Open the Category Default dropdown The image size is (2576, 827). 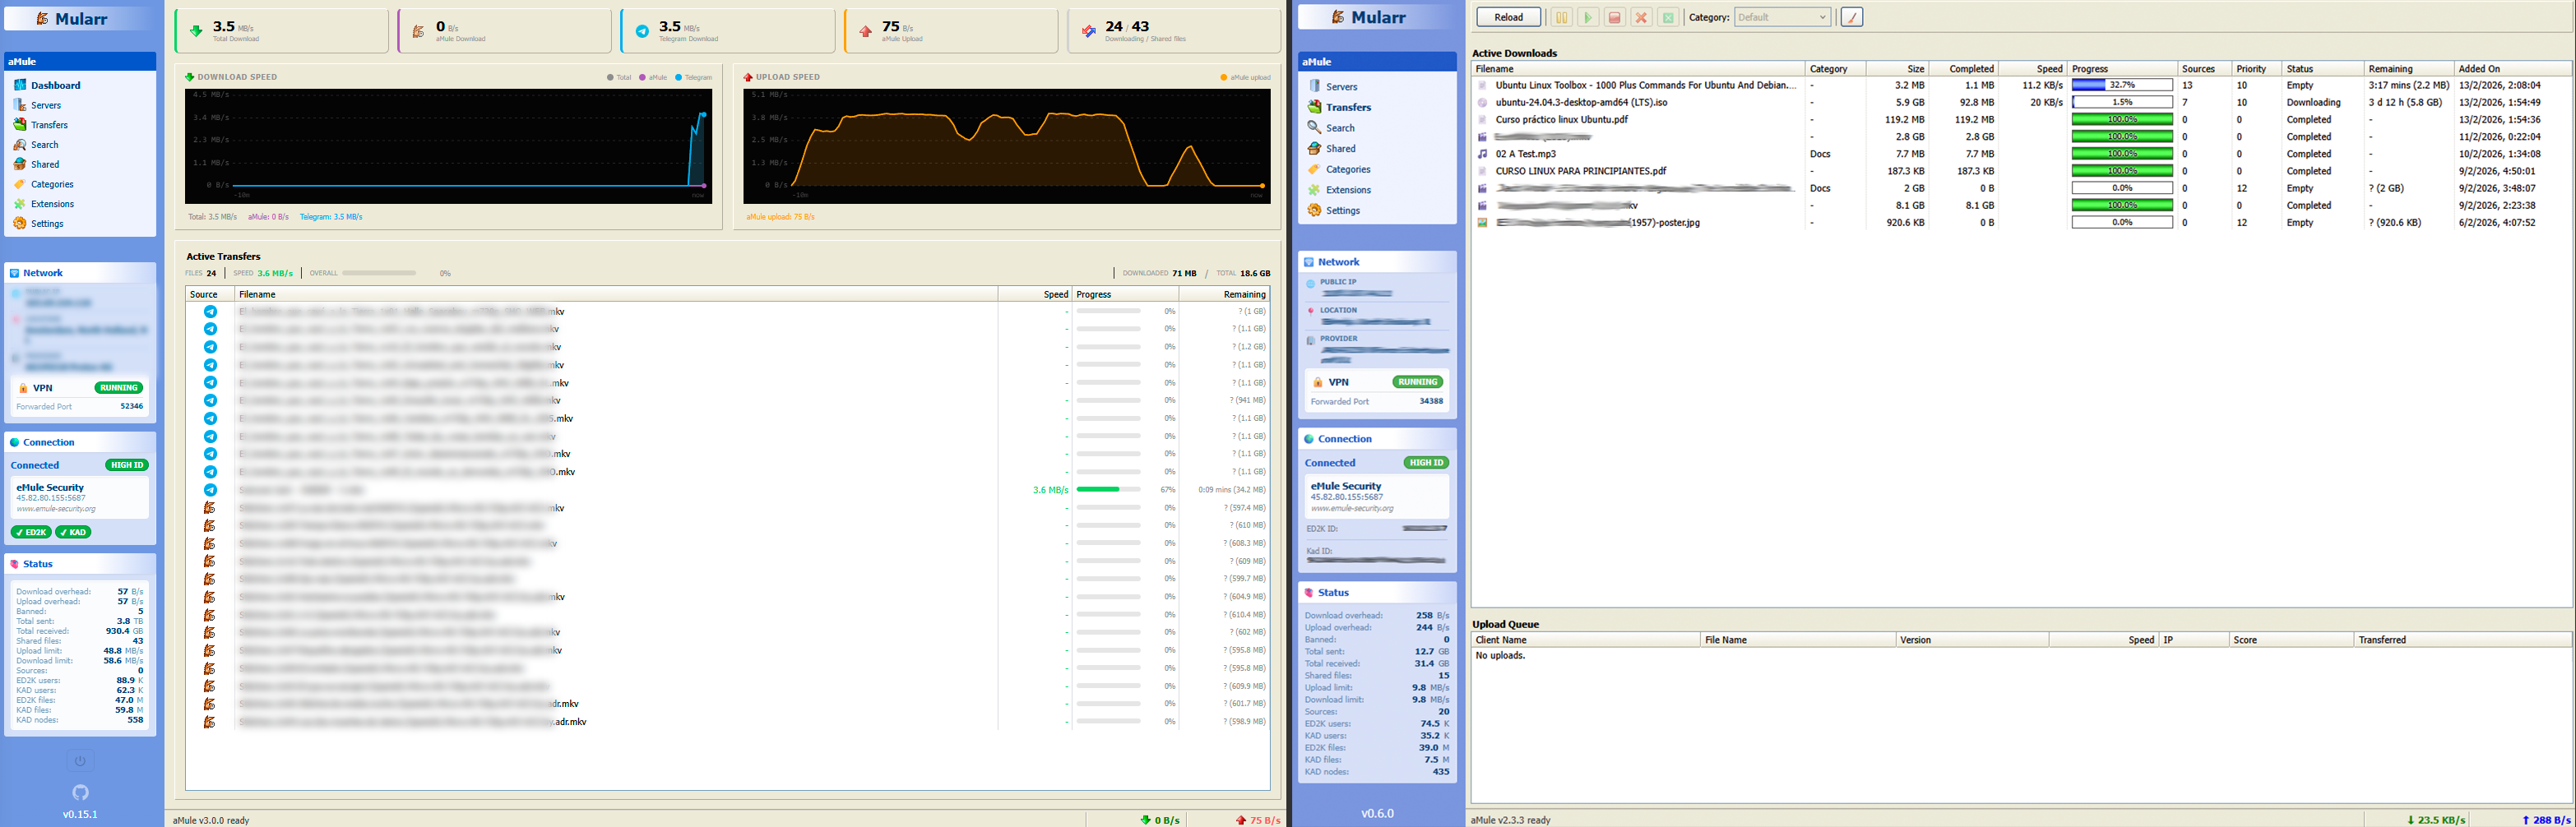(x=1782, y=17)
